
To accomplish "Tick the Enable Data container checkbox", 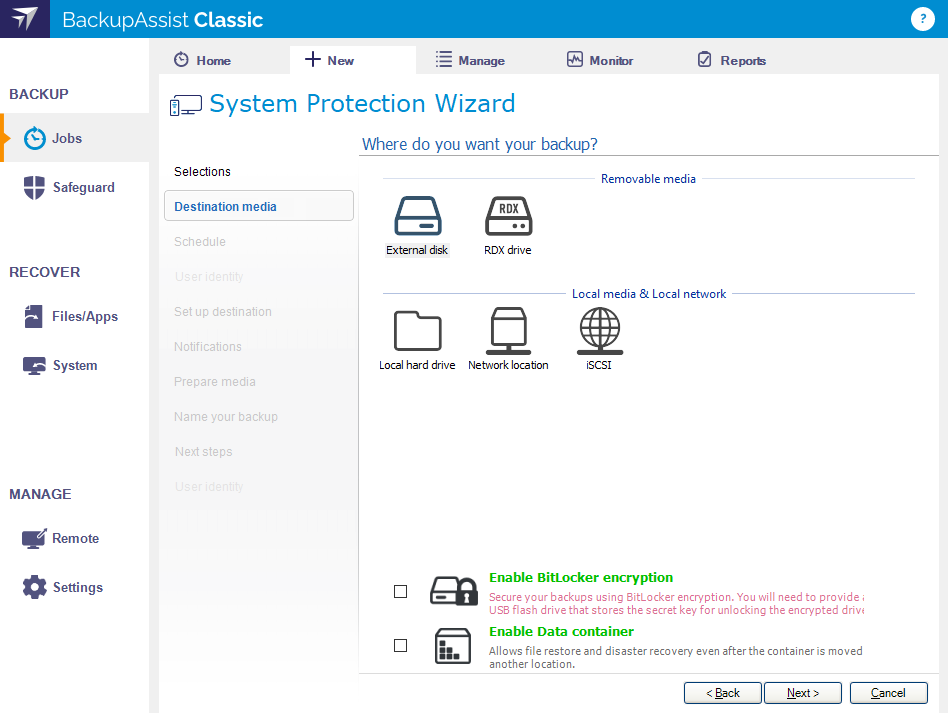I will [400, 646].
